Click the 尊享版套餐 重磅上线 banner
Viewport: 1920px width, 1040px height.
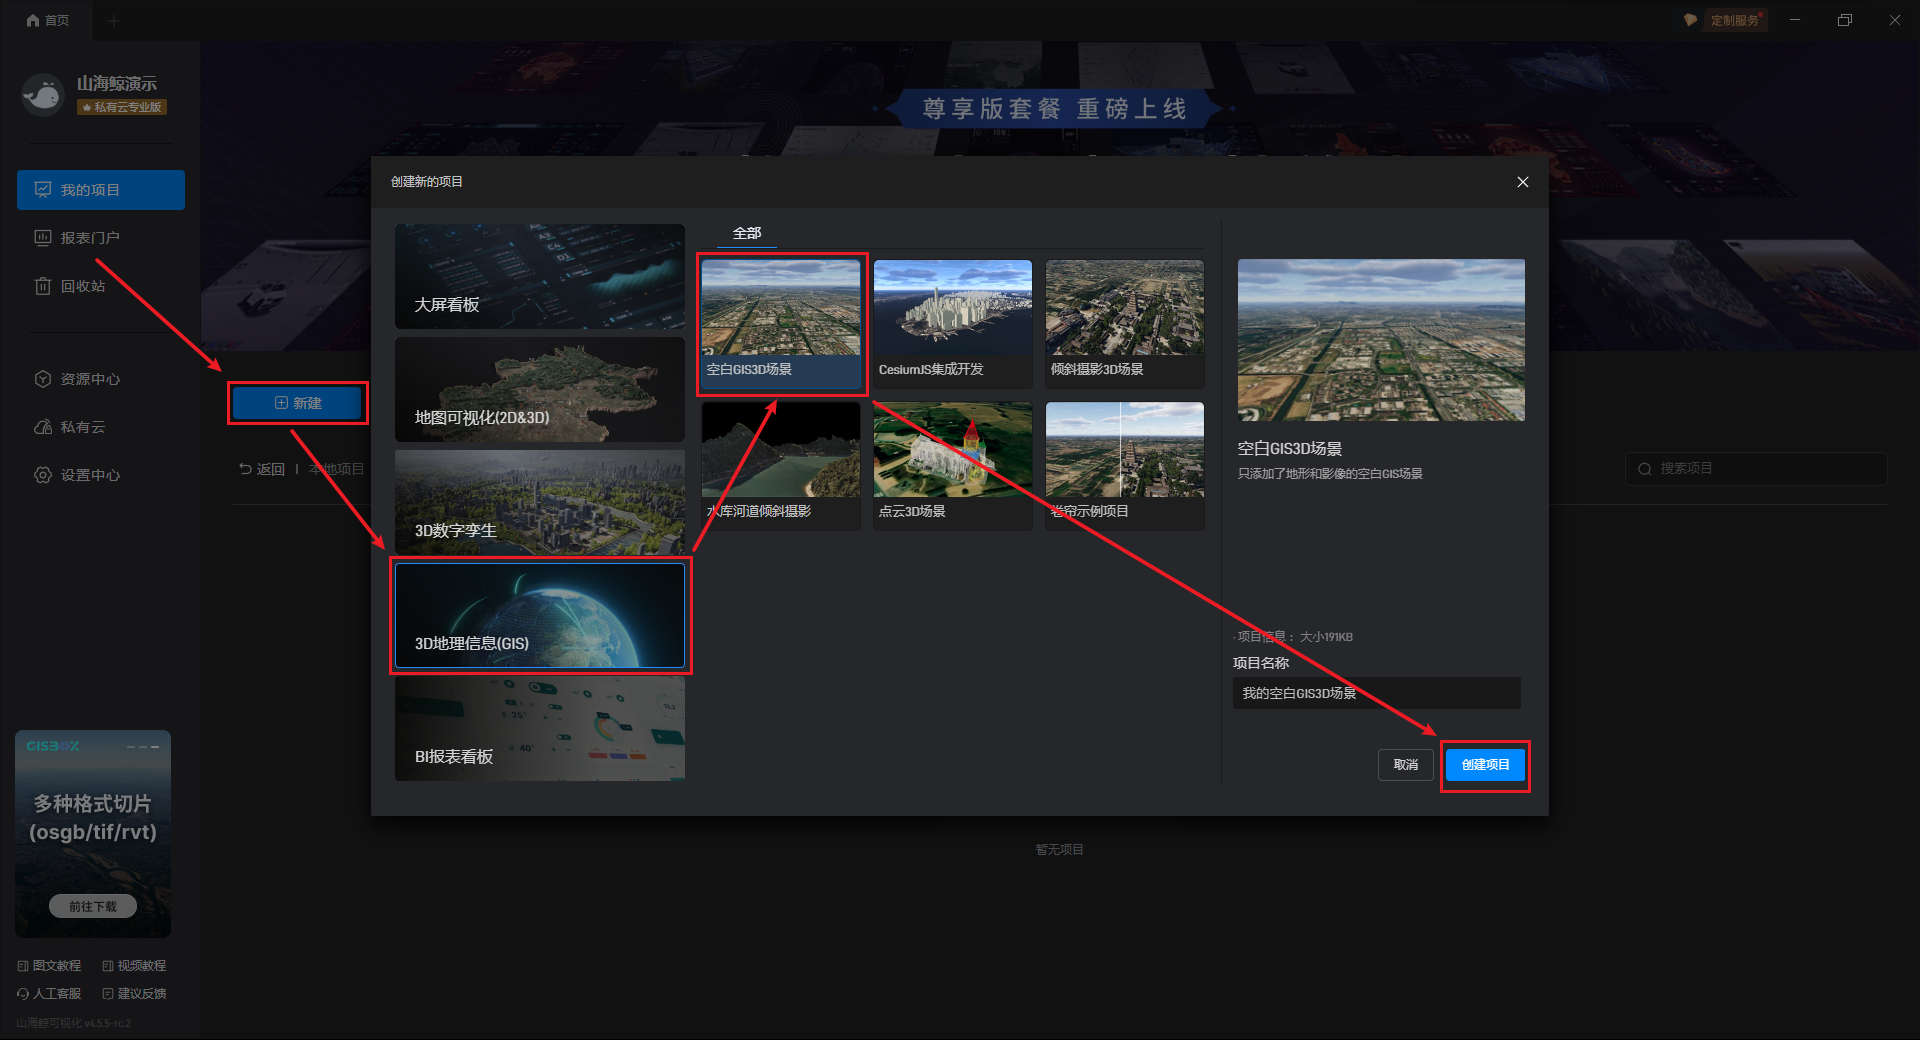(x=1054, y=108)
